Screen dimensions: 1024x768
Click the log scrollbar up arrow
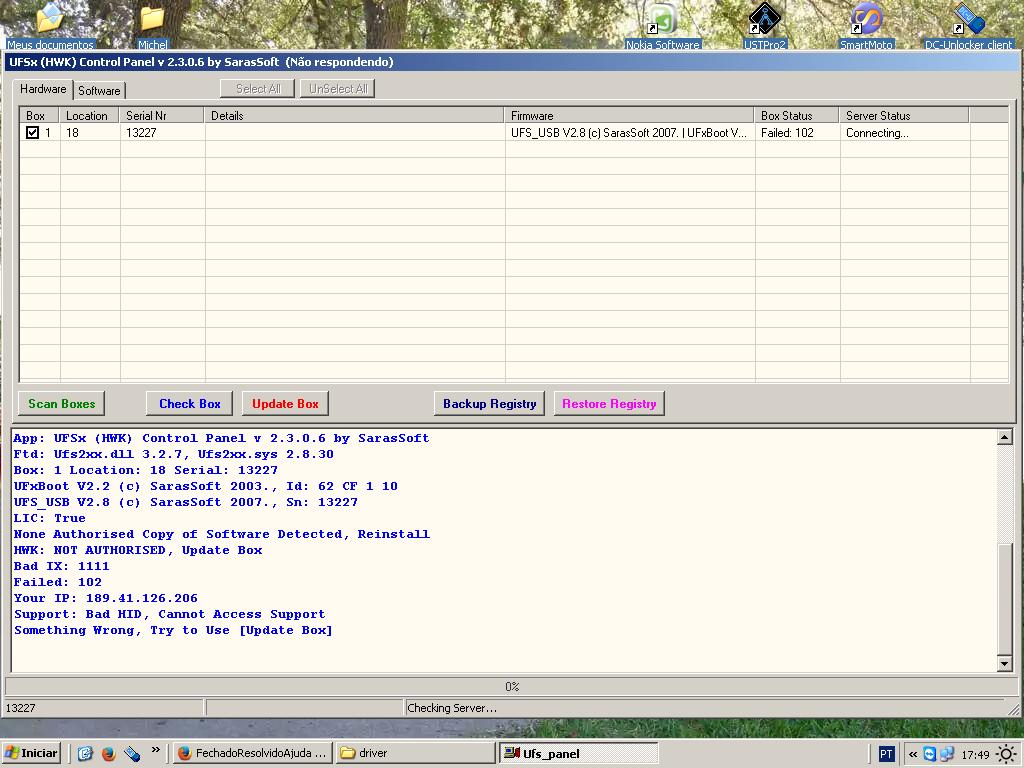pos(1005,437)
